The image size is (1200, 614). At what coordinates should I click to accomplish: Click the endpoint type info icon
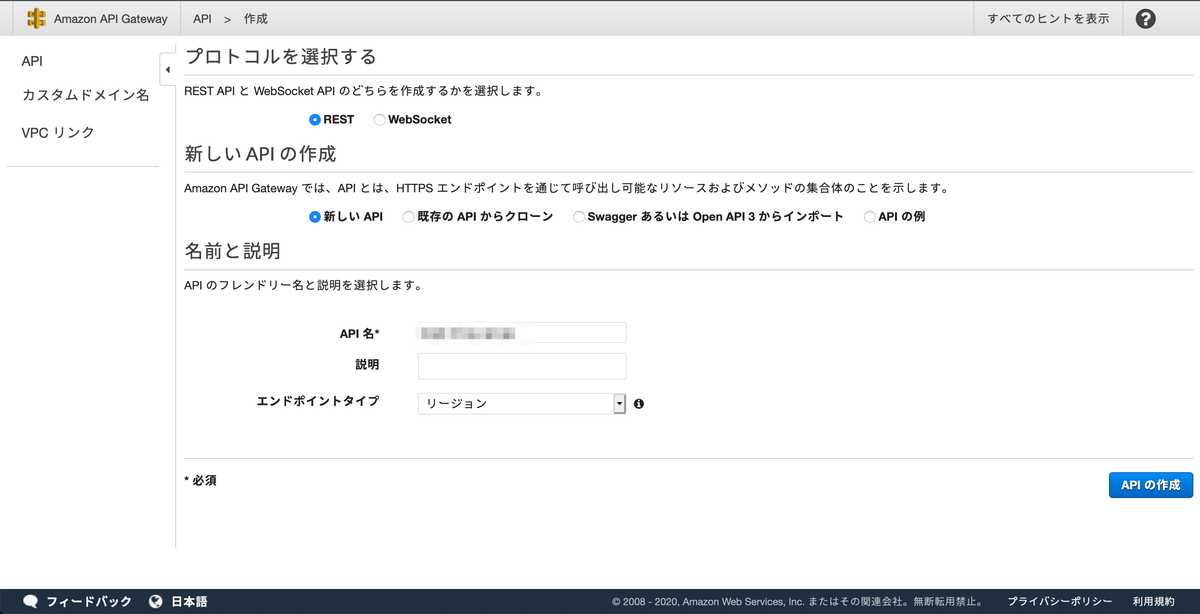pyautogui.click(x=638, y=404)
